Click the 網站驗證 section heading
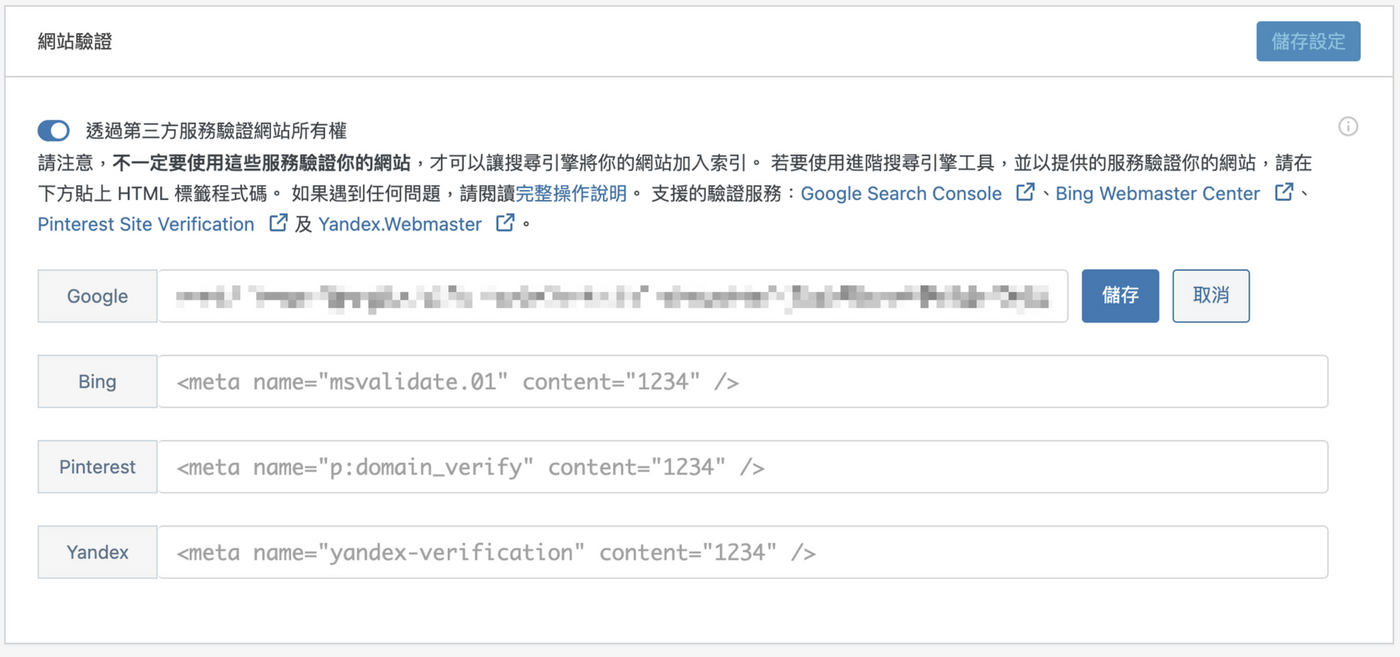This screenshot has height=657, width=1400. click(75, 42)
